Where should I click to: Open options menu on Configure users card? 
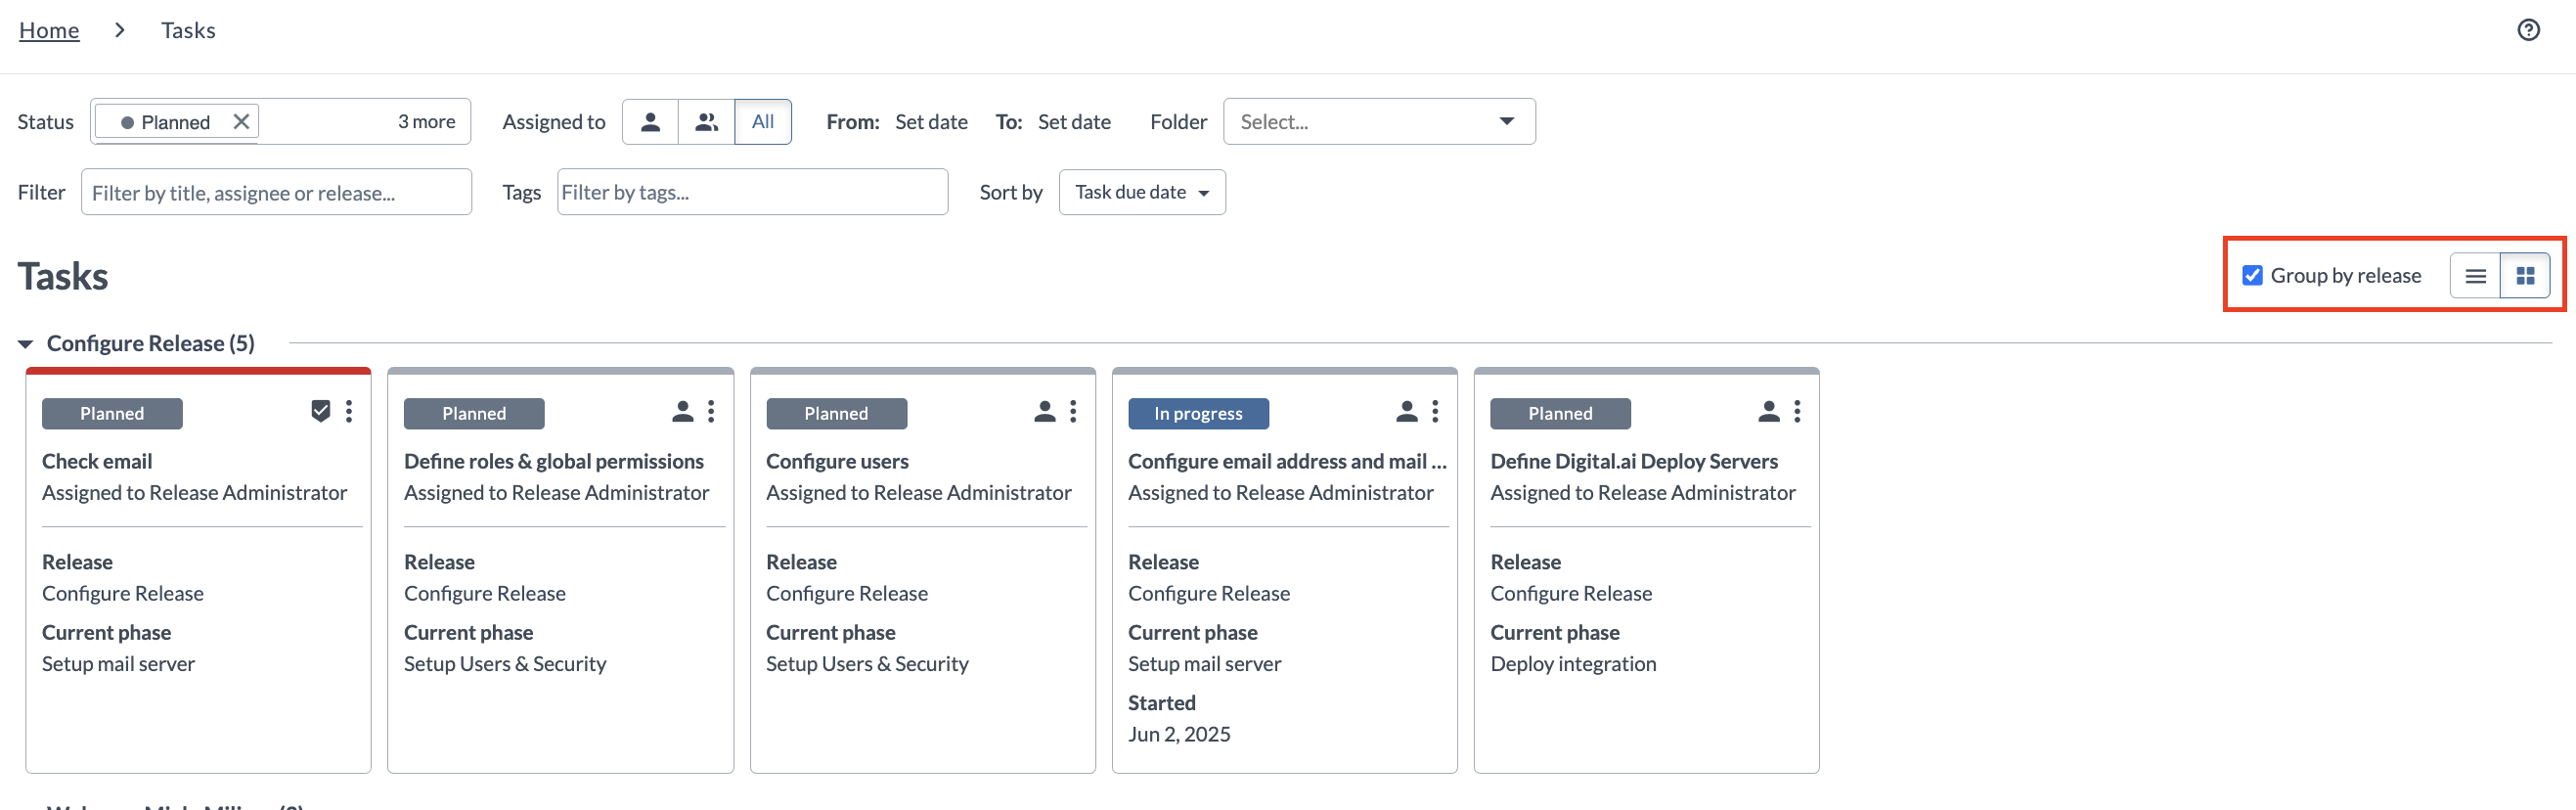[1073, 411]
